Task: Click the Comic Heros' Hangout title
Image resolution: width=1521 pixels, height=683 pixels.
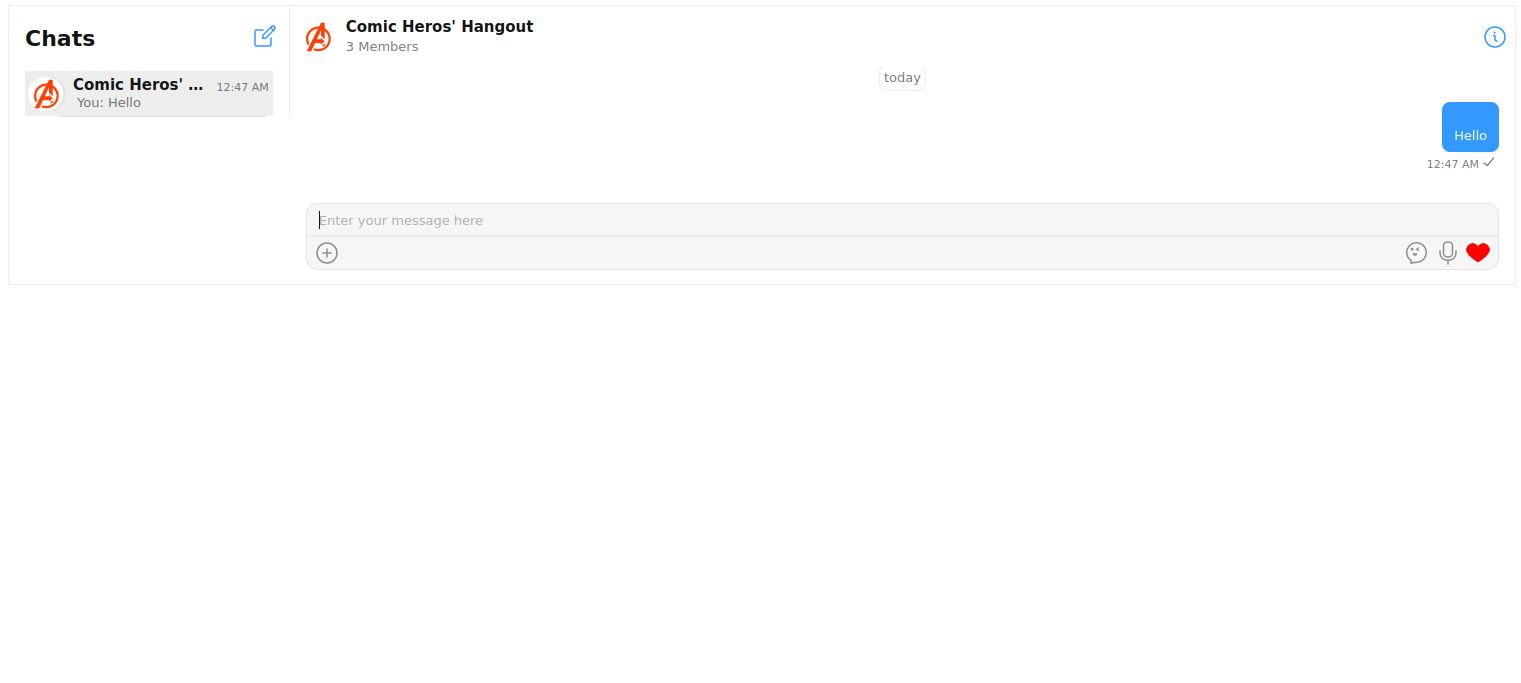Action: (439, 26)
